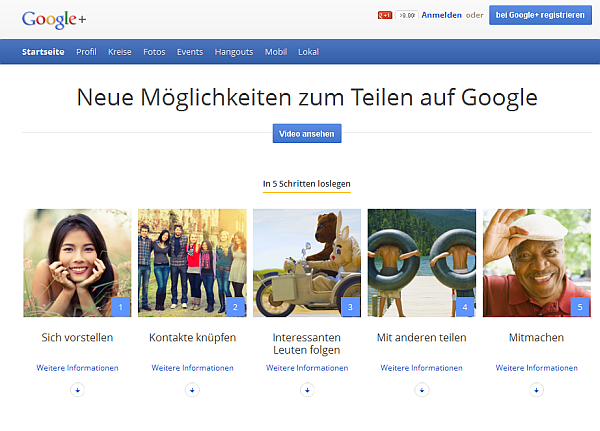Open Weitere Informationen under Interessanten Leuten folgen
Image resolution: width=600 pixels, height=431 pixels.
pyautogui.click(x=307, y=368)
